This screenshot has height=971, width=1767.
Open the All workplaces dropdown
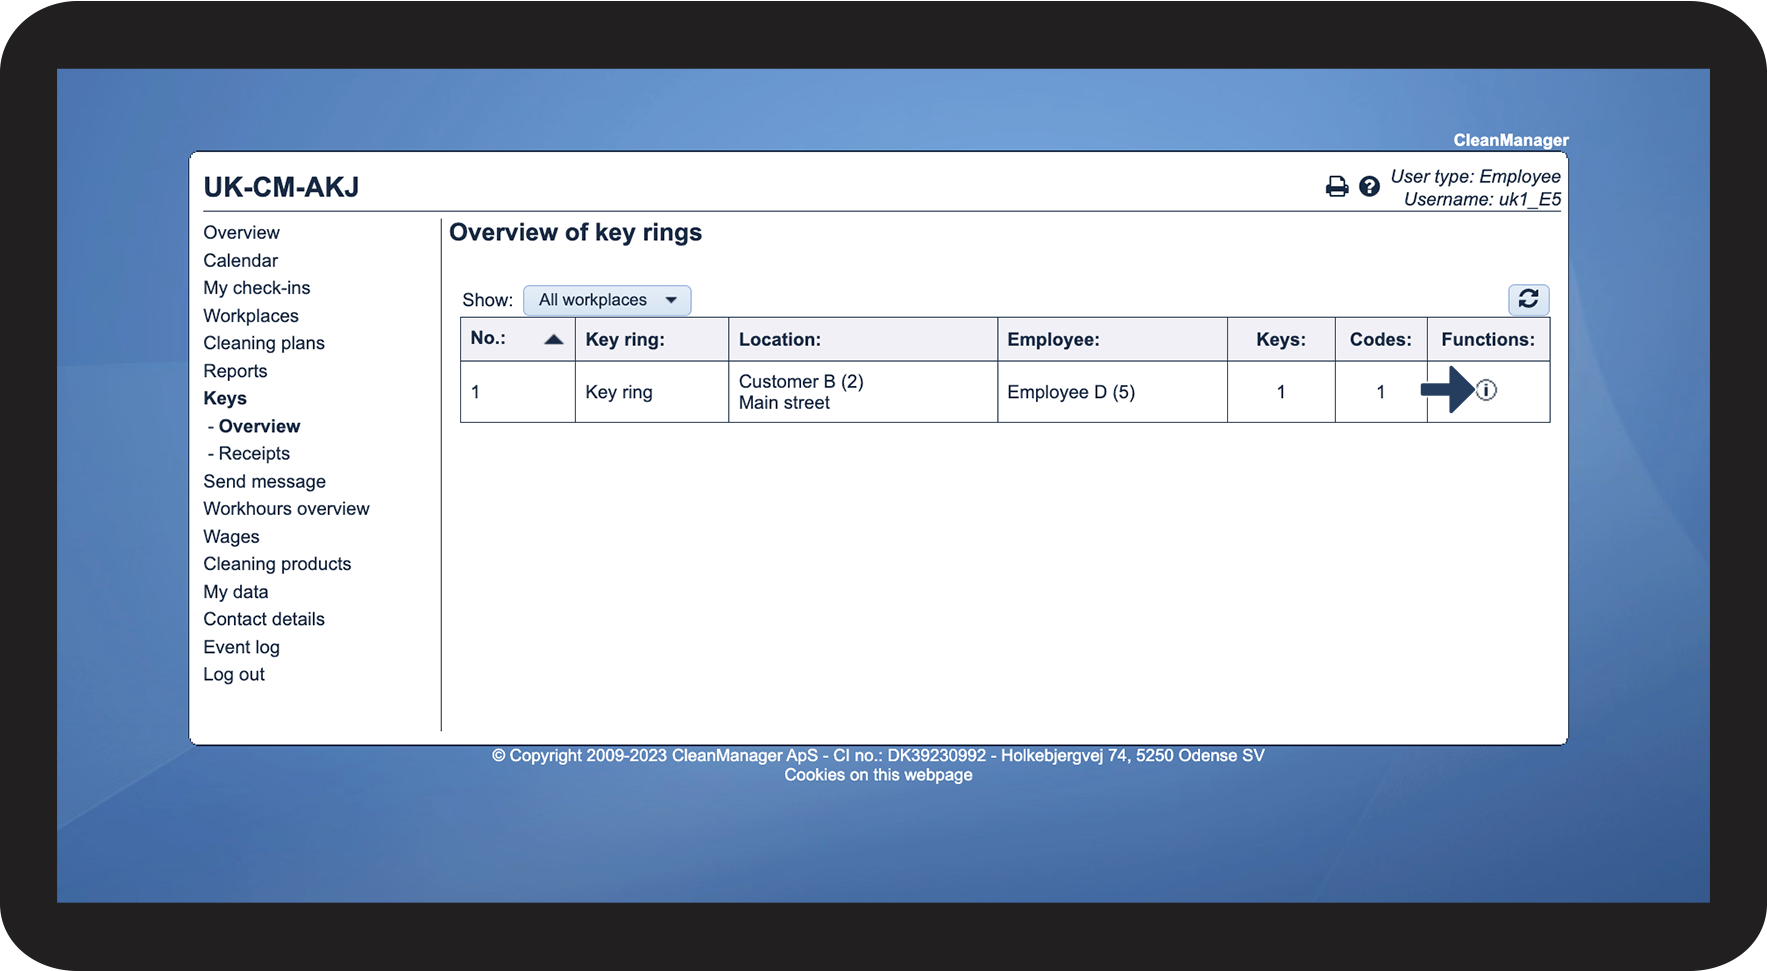click(607, 300)
